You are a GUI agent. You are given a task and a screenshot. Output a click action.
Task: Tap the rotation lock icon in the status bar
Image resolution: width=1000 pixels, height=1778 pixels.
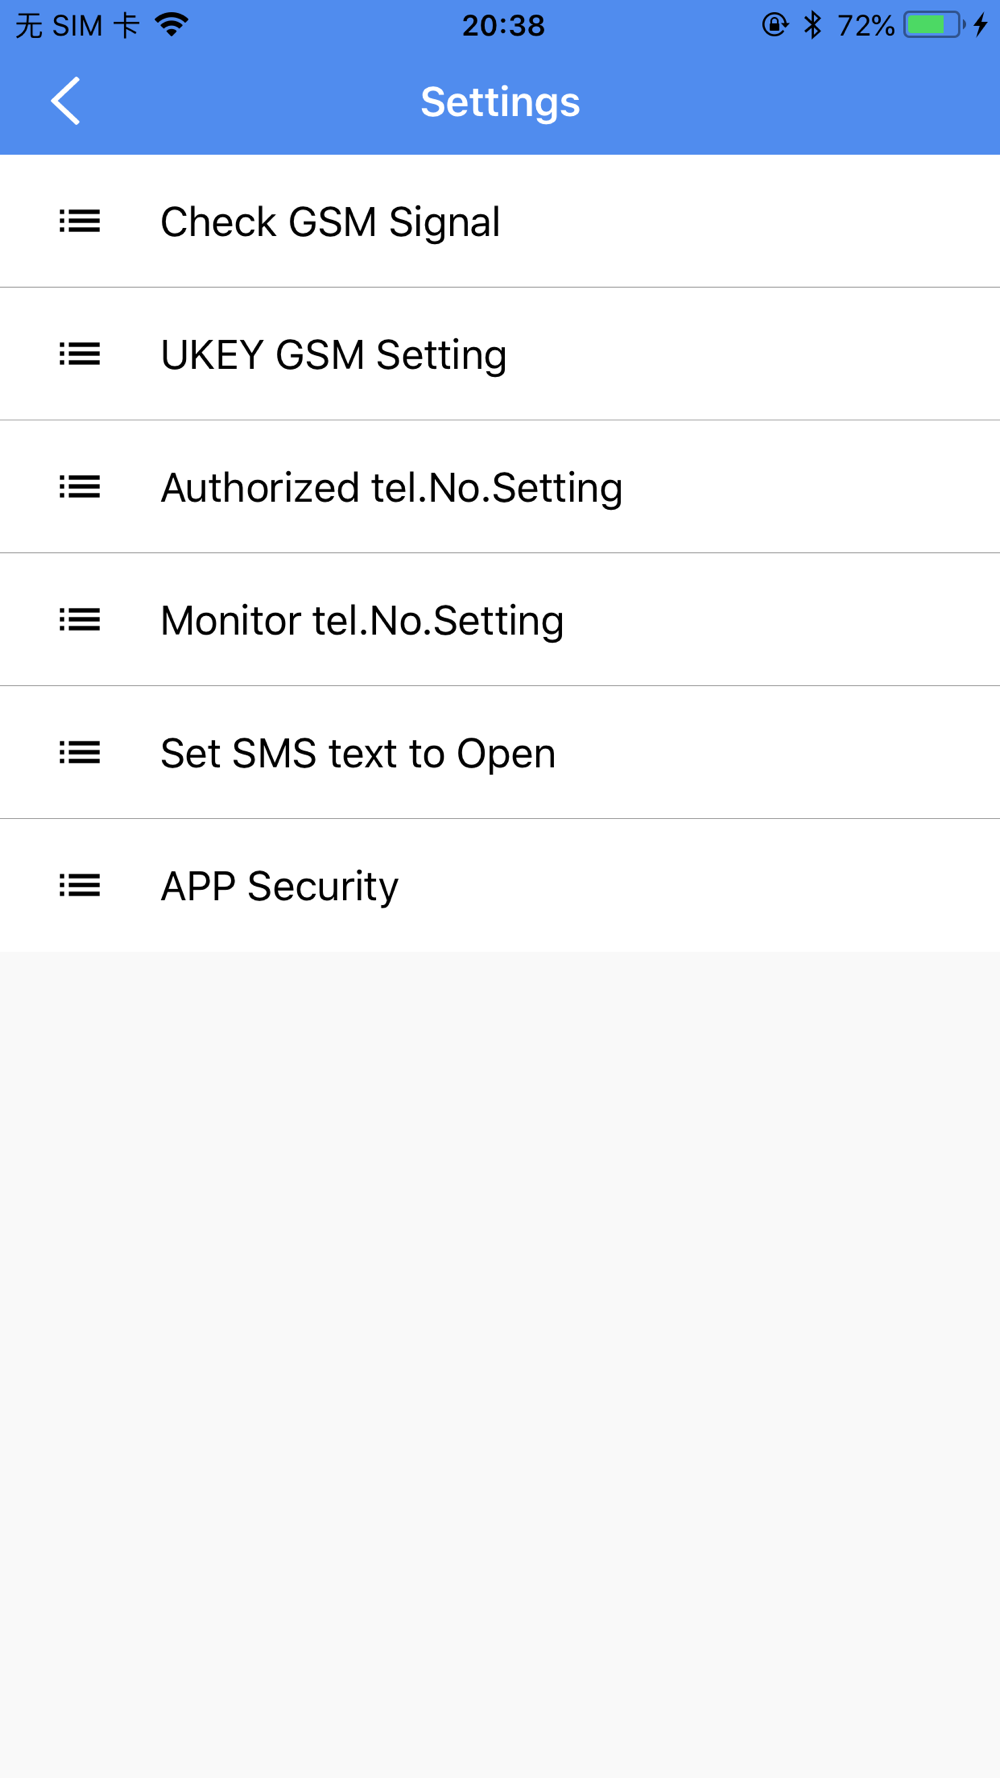[775, 25]
